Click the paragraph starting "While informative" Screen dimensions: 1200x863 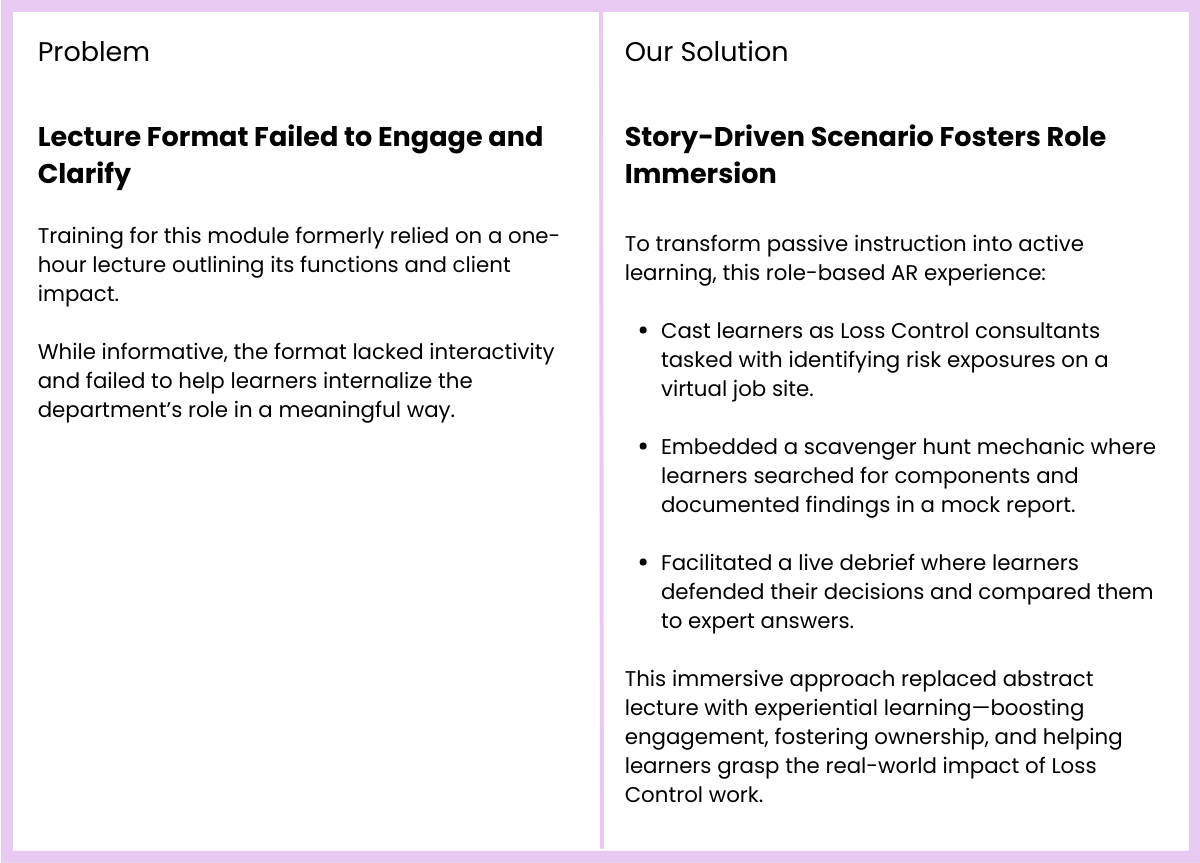click(x=295, y=381)
